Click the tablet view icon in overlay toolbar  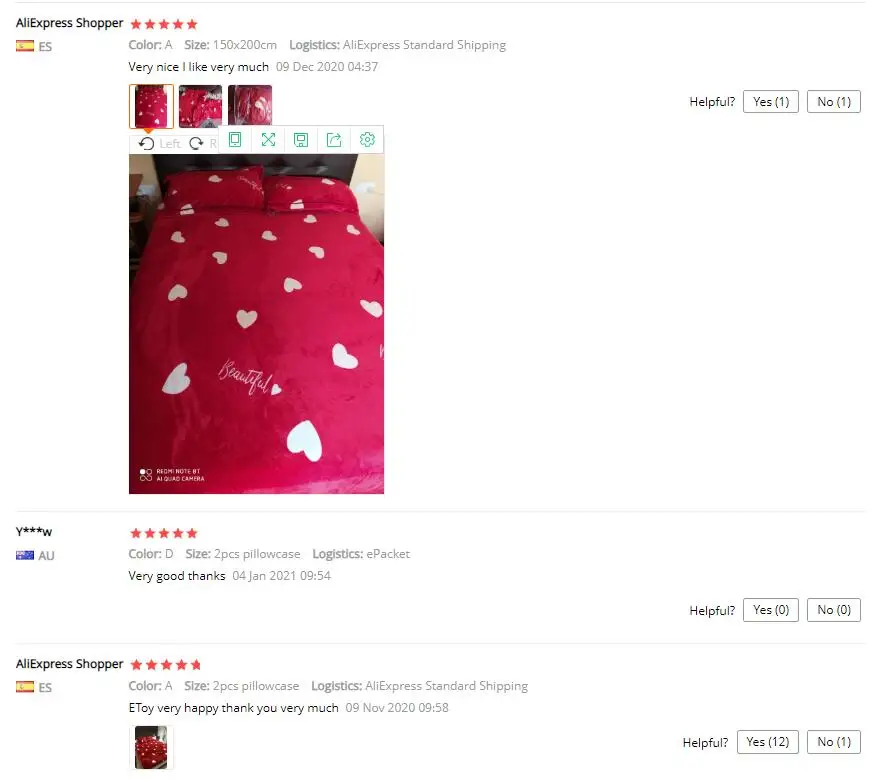coord(235,140)
